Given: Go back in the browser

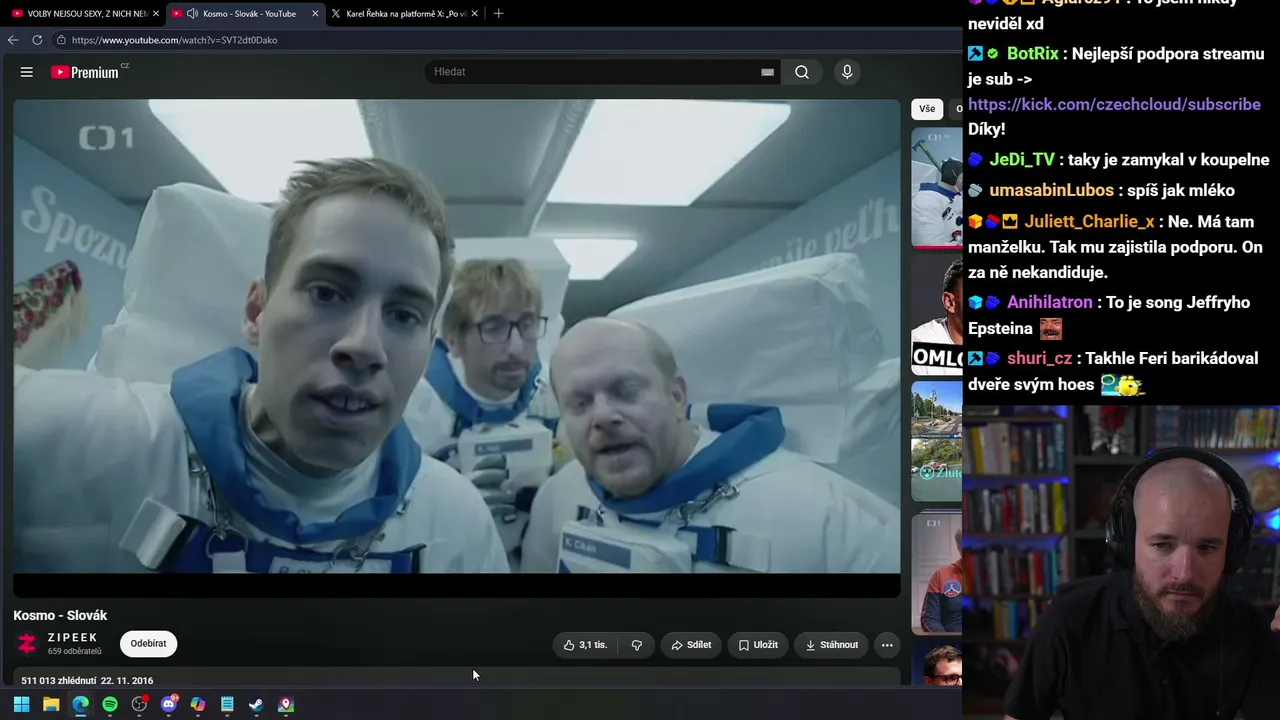Looking at the screenshot, I should click(13, 40).
